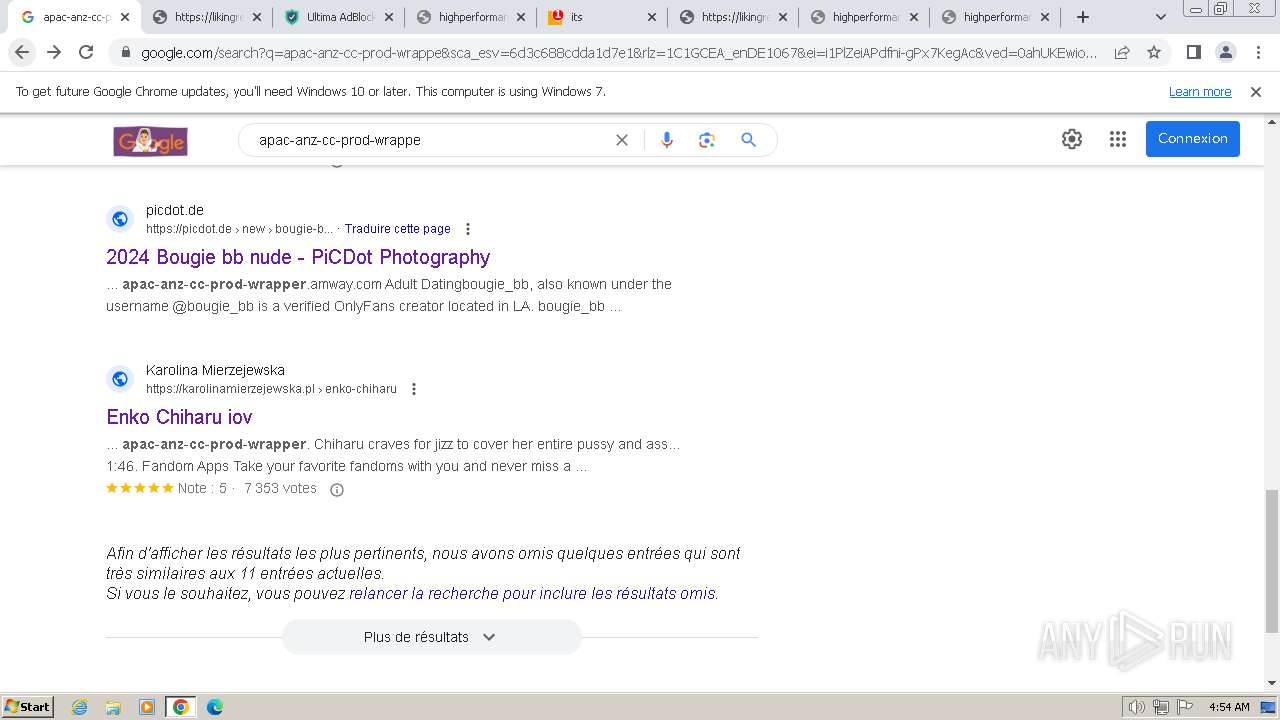
Task: Click into the Google search input field
Action: pyautogui.click(x=430, y=140)
